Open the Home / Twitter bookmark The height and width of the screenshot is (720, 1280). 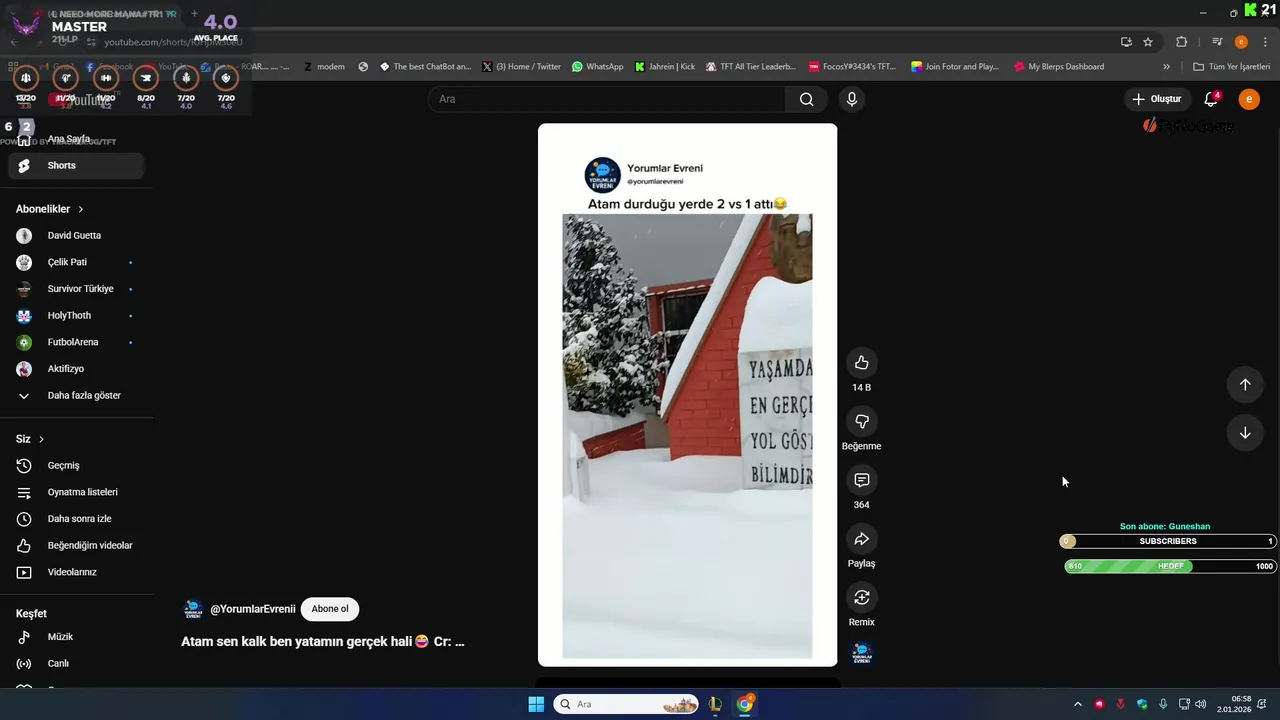[521, 67]
